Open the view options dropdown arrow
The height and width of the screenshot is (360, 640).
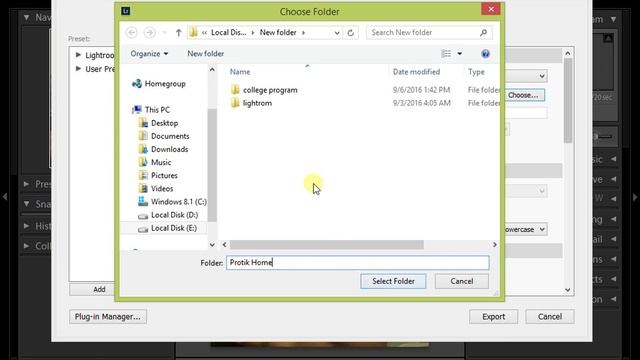pos(460,53)
